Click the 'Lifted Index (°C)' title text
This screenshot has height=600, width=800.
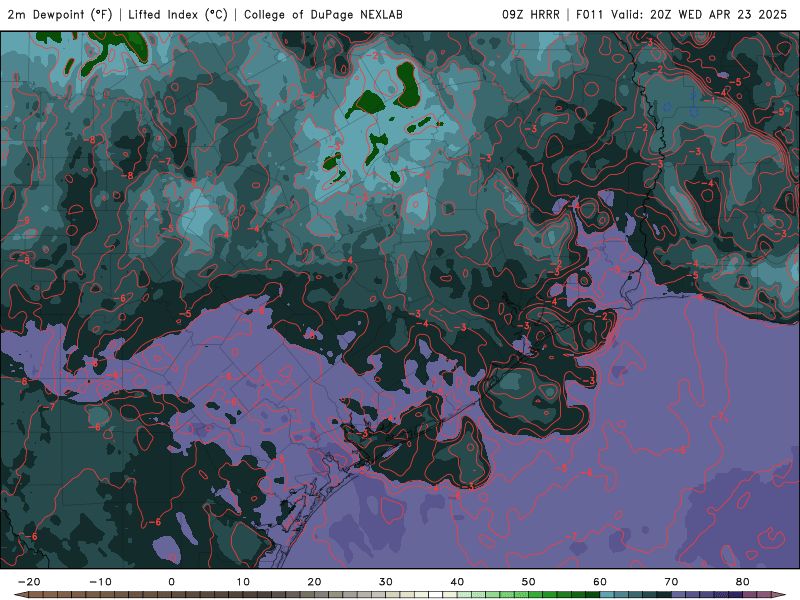[178, 15]
